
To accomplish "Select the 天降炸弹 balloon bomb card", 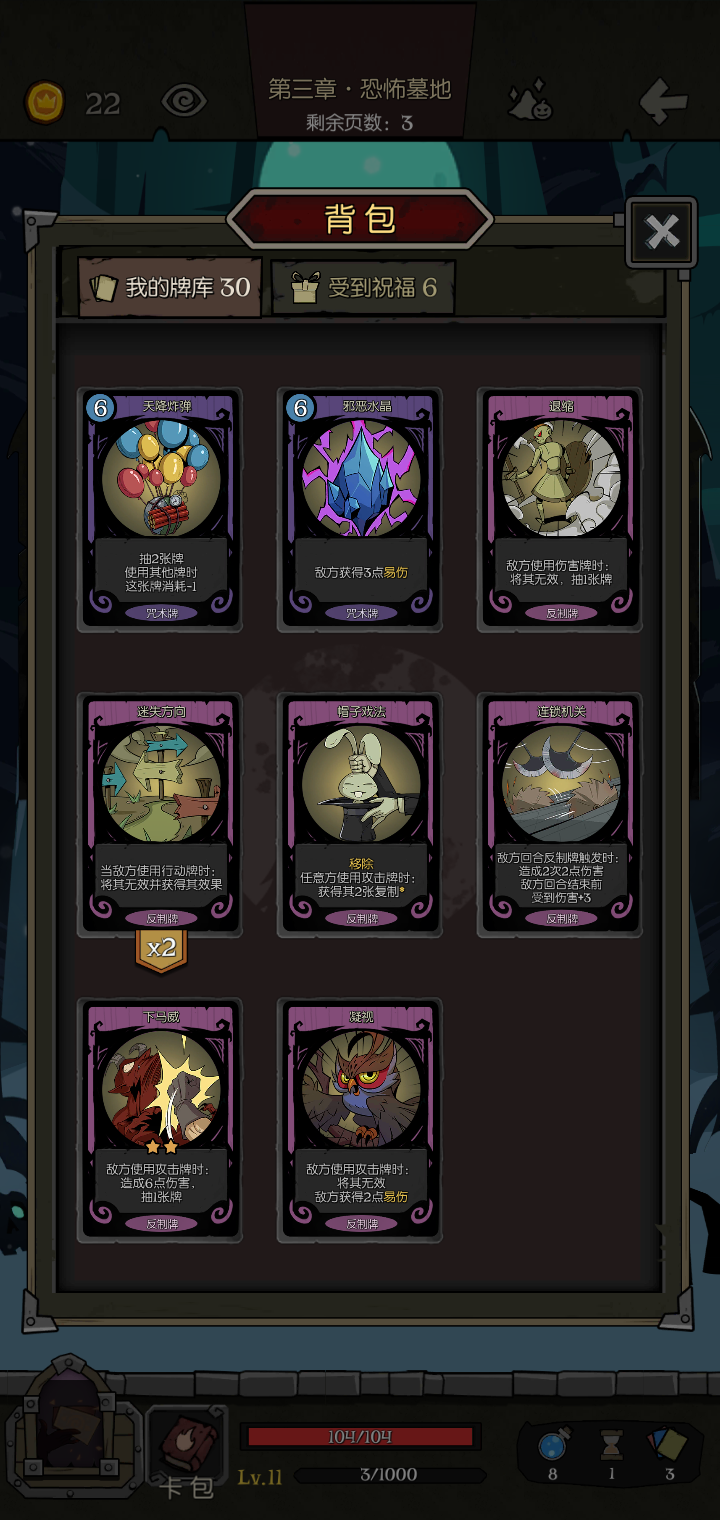I will (160, 510).
